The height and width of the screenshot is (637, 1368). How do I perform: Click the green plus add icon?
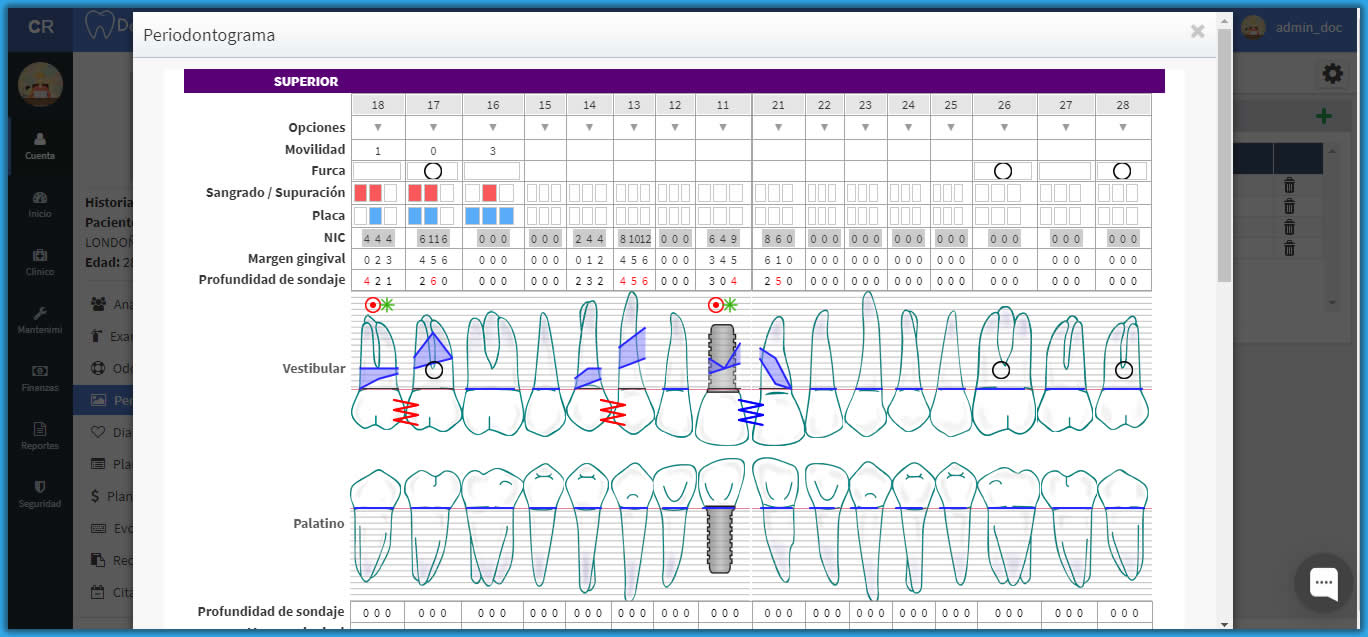click(x=1324, y=117)
